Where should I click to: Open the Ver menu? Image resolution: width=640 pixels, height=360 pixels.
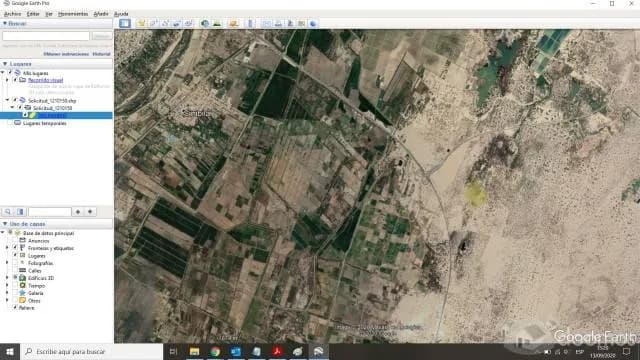coord(49,14)
